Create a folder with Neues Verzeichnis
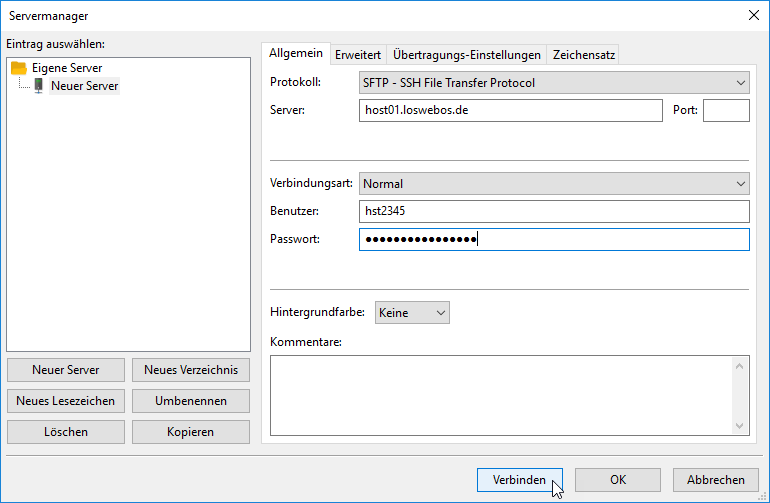This screenshot has height=503, width=770. [191, 370]
